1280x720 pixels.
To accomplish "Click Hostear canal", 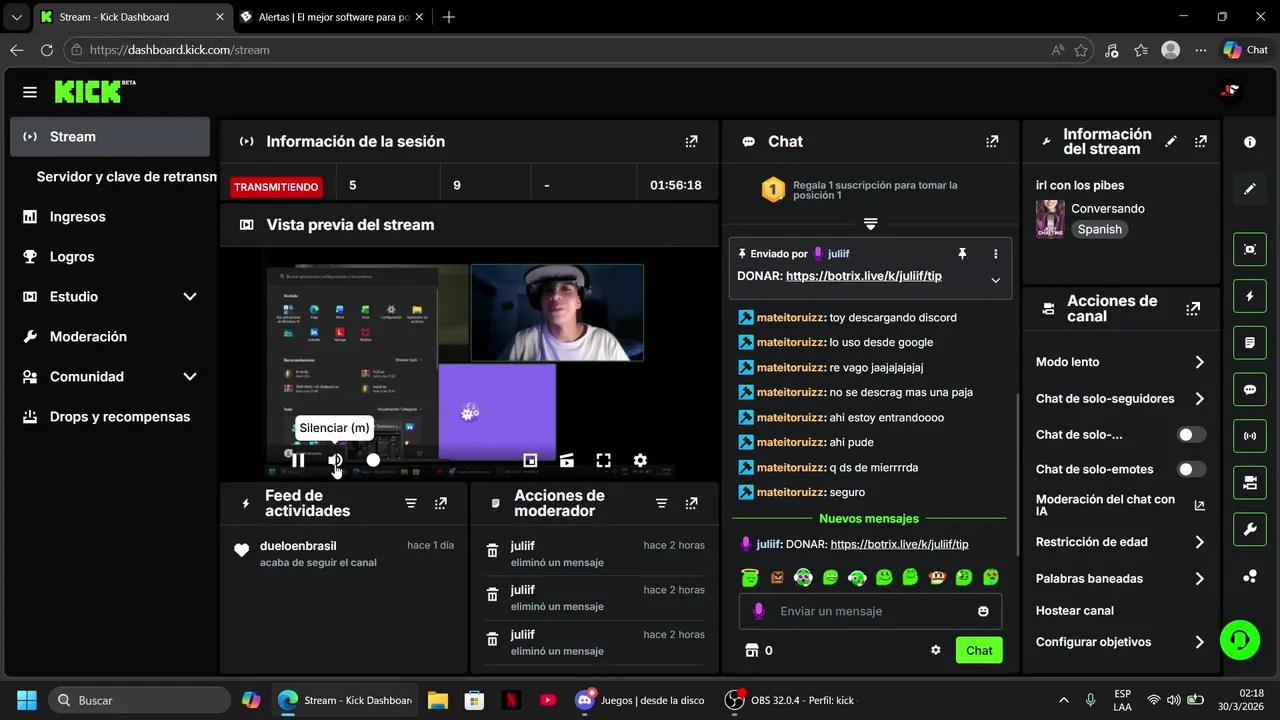I will click(1075, 610).
